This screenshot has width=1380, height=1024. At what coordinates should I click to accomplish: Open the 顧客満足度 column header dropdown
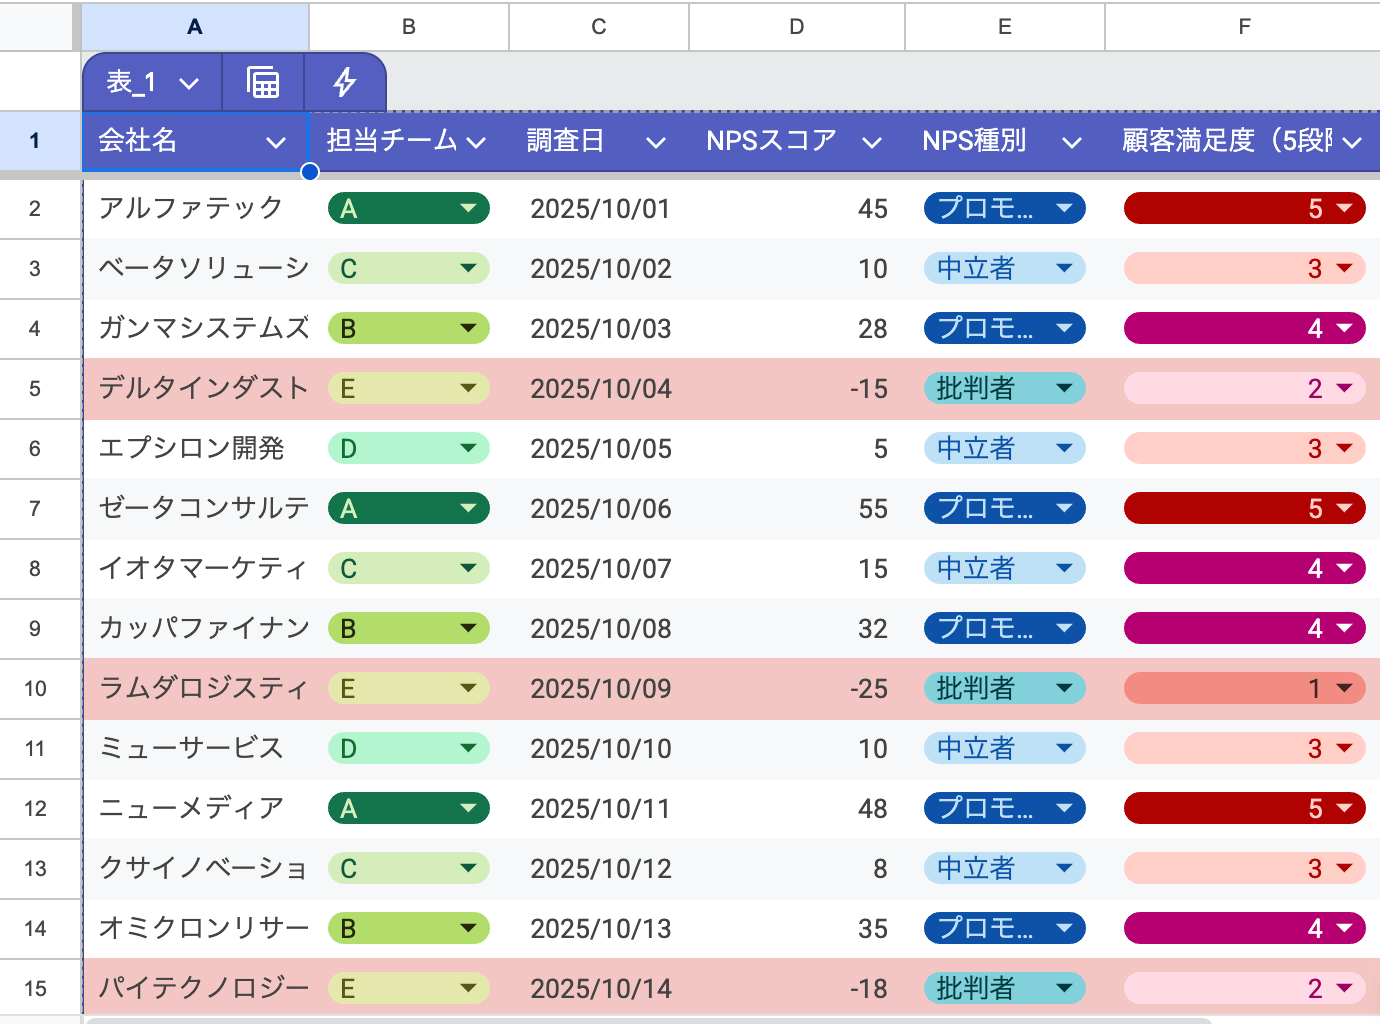coord(1352,143)
